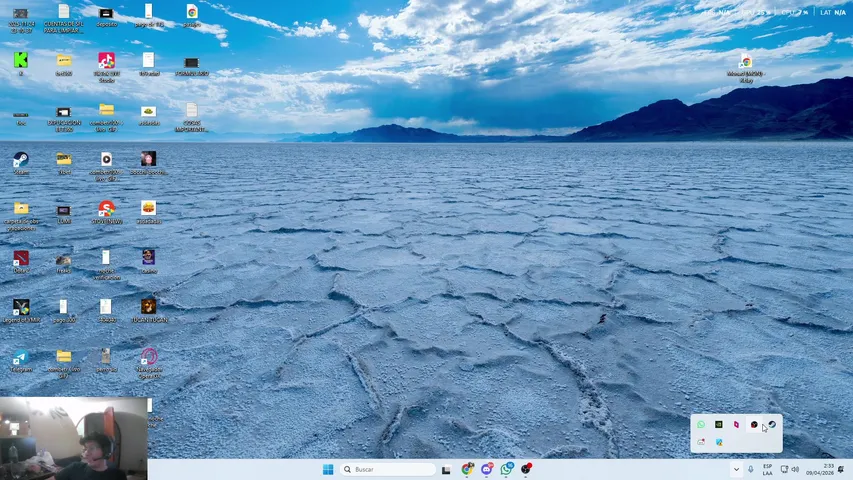Collapse the hidden tray icons chevron

pos(736,469)
